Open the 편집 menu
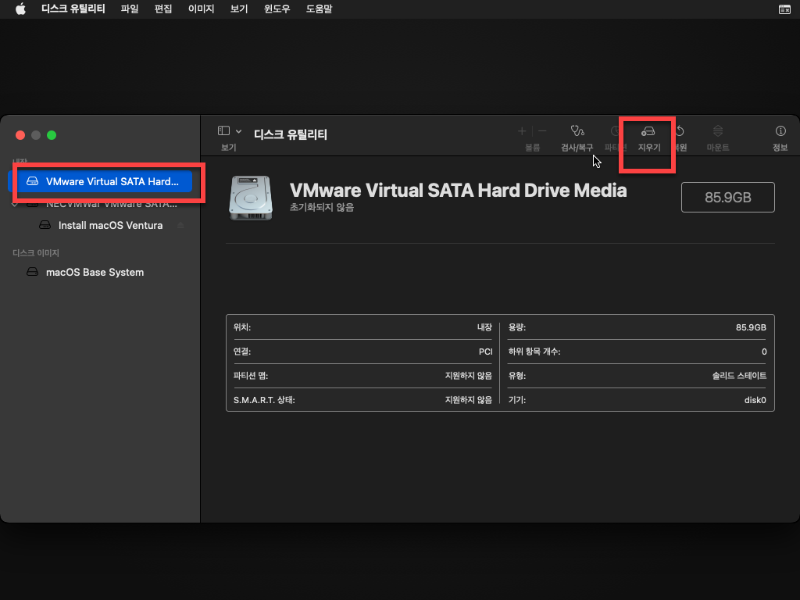The width and height of the screenshot is (800, 600). [x=163, y=9]
